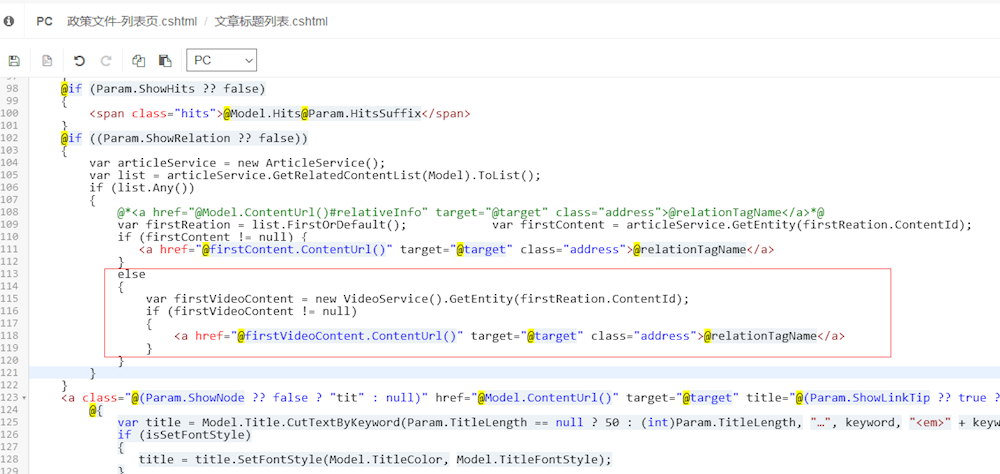1000x474 pixels.
Task: Save the file with the floppy disk icon
Action: [x=14, y=61]
